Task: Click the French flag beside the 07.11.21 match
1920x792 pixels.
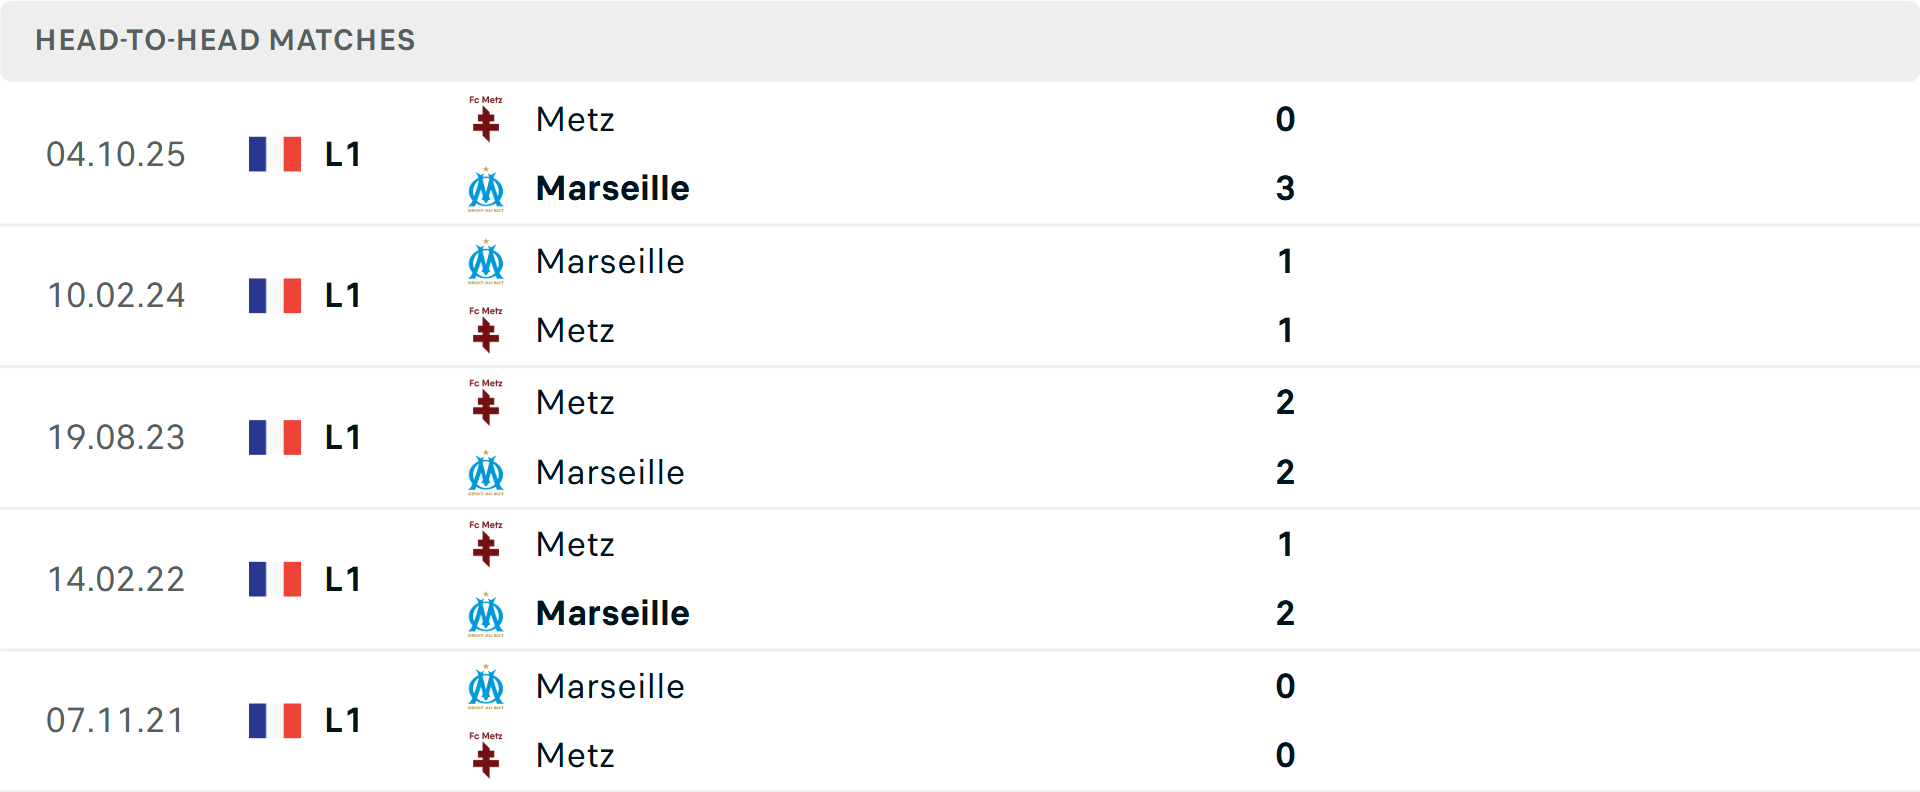Action: coord(275,720)
